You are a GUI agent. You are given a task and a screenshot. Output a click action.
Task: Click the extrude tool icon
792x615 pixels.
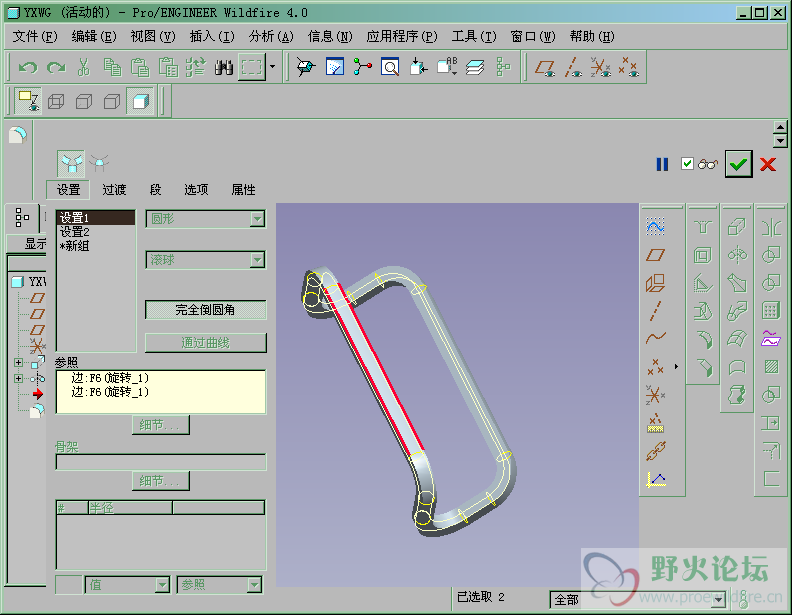[x=737, y=227]
